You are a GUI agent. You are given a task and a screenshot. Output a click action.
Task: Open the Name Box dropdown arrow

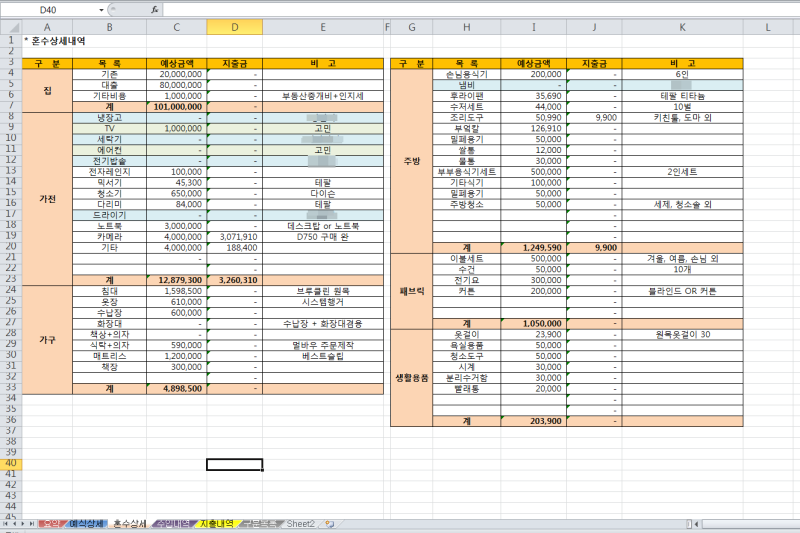coord(101,10)
